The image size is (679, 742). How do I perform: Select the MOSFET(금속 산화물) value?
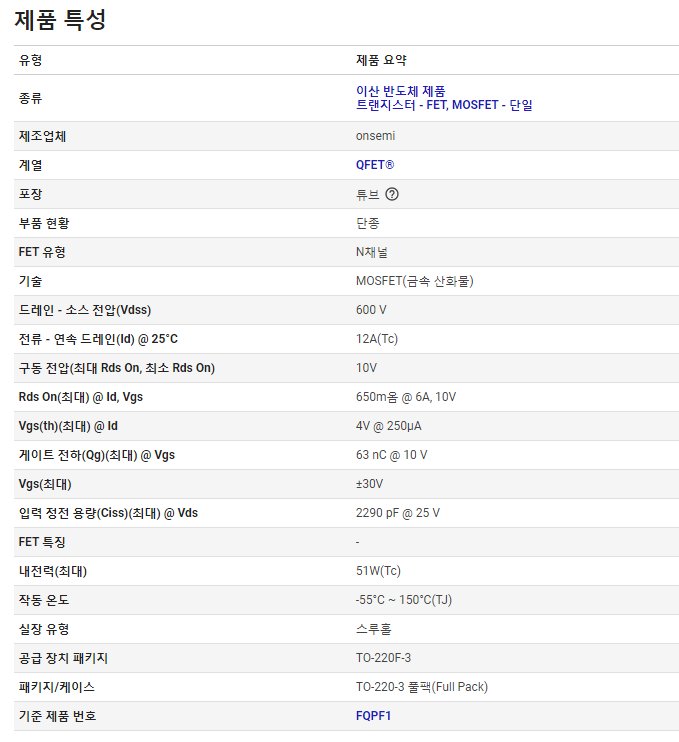click(x=414, y=281)
